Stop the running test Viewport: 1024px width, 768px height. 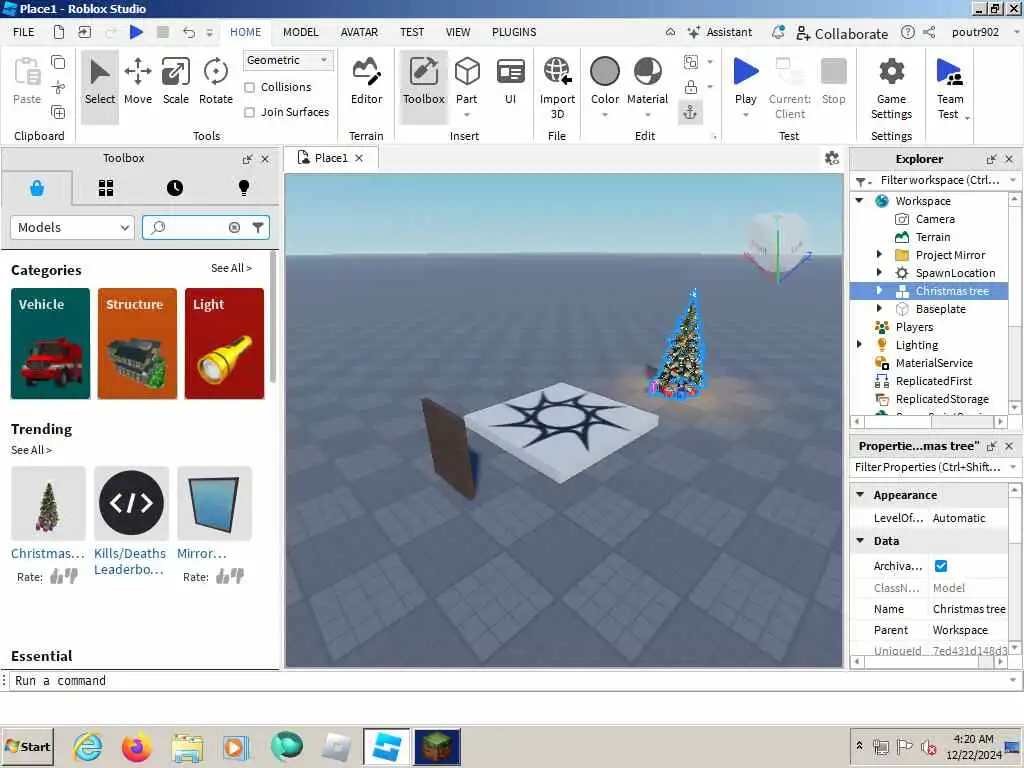click(833, 82)
